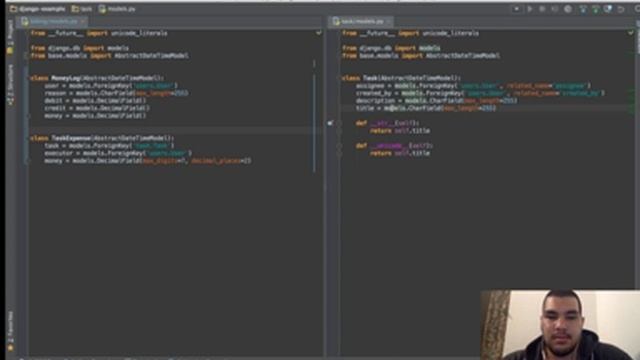
Task: Select models.py breadcrumb in navigation bar
Action: 117,9
